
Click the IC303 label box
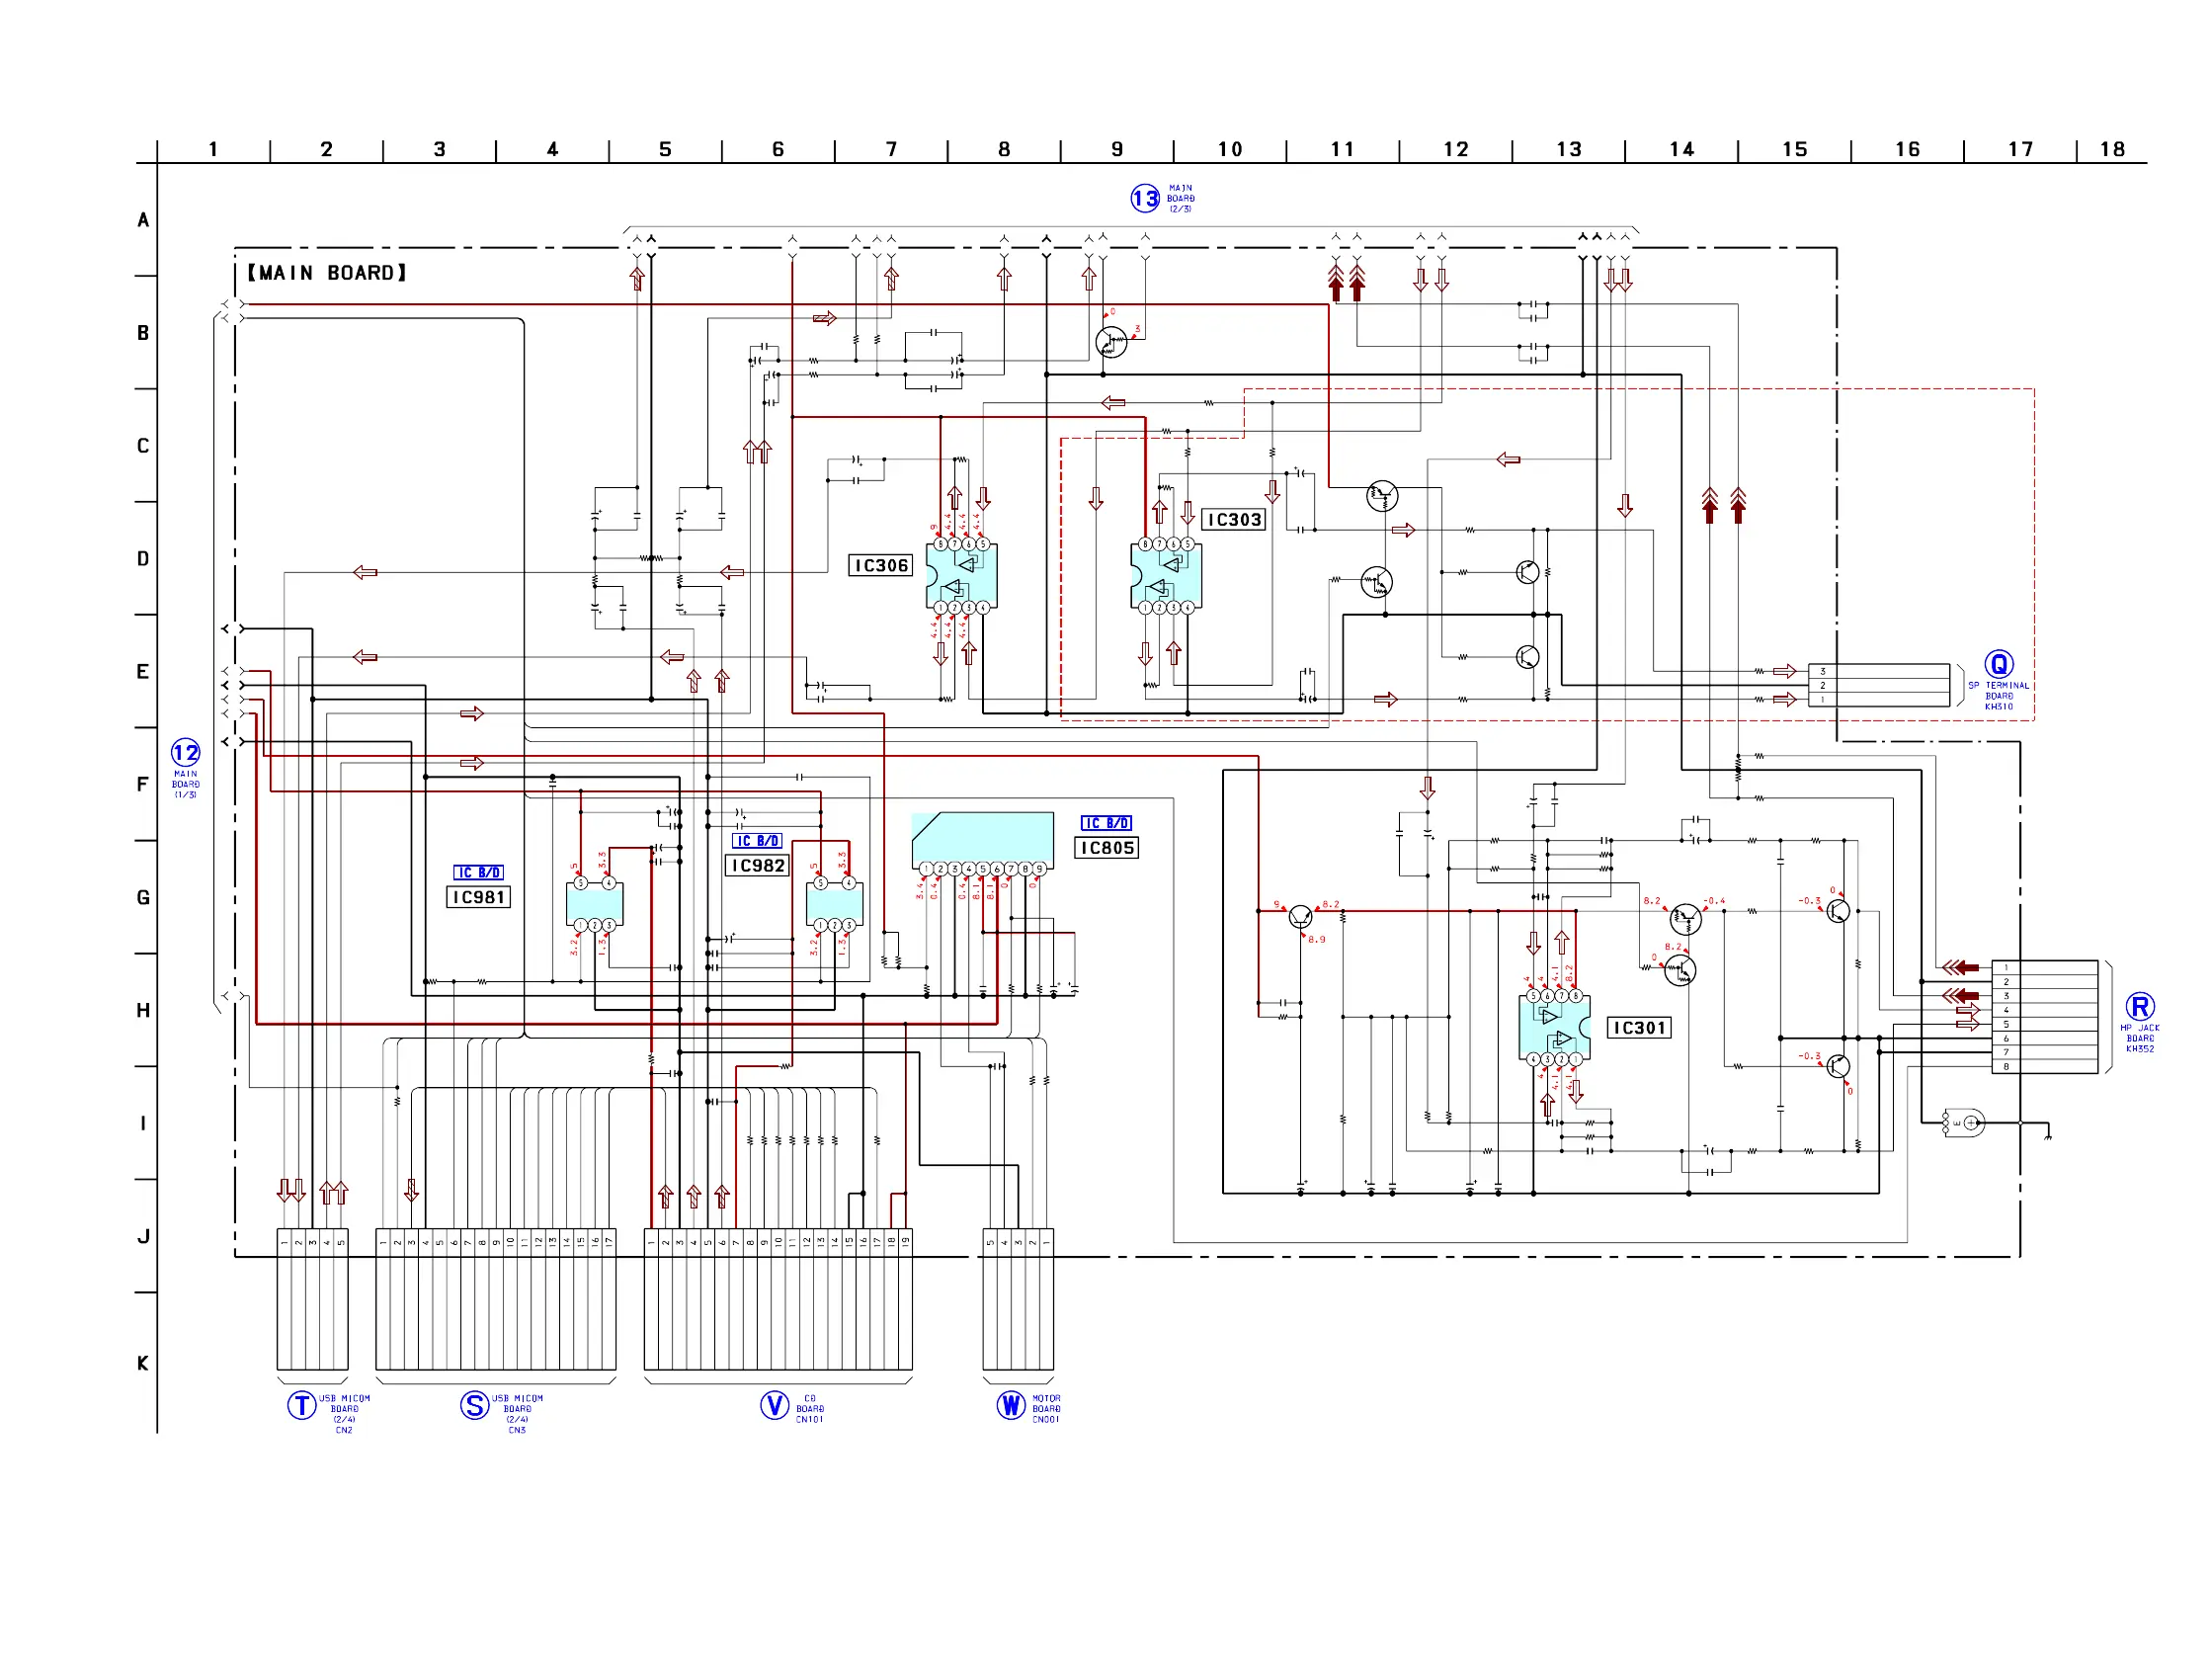[1234, 520]
